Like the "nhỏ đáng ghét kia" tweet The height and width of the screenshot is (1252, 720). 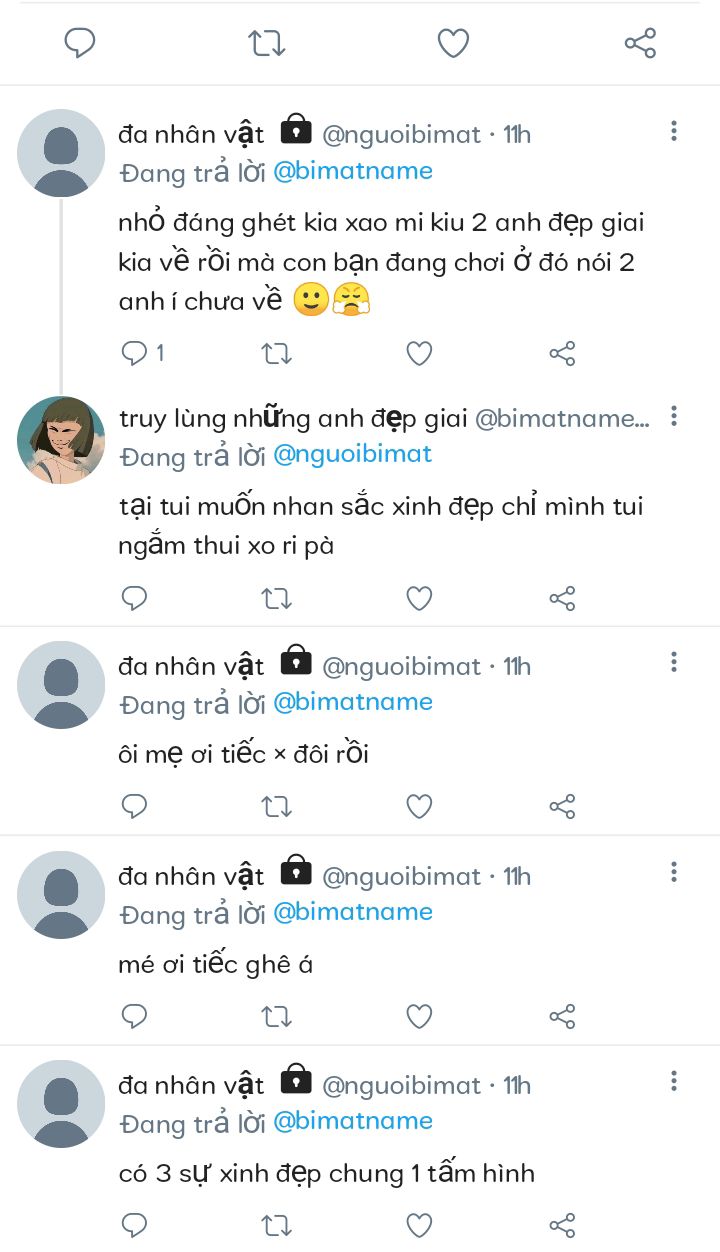click(x=419, y=353)
